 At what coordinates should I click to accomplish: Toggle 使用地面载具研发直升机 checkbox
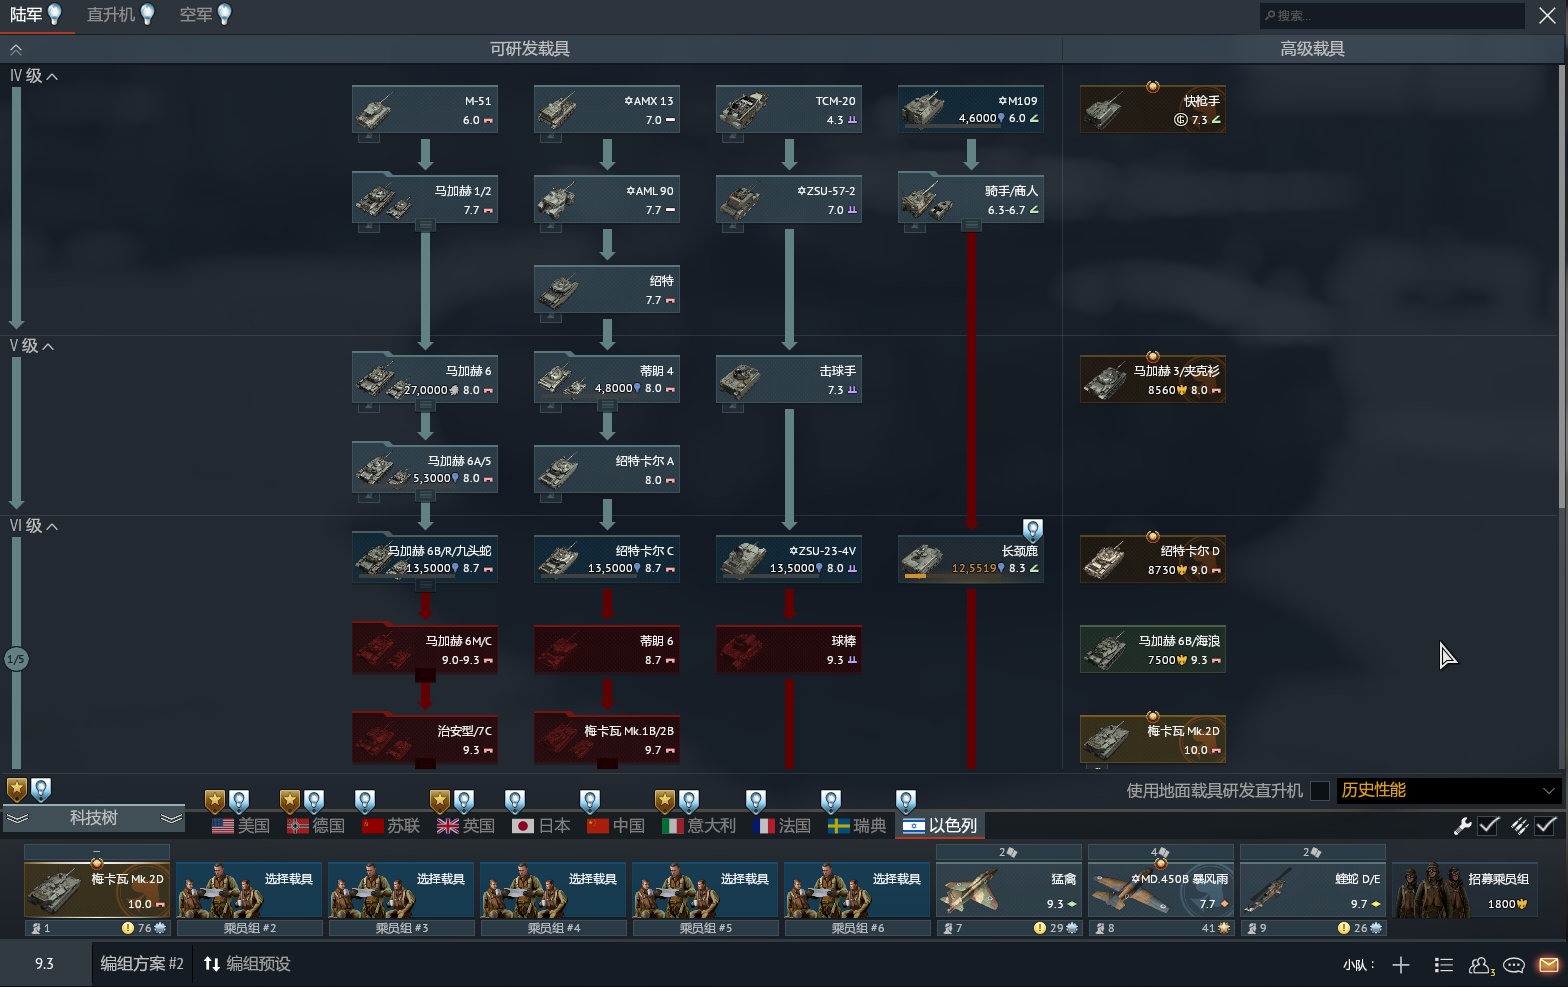click(x=1320, y=791)
